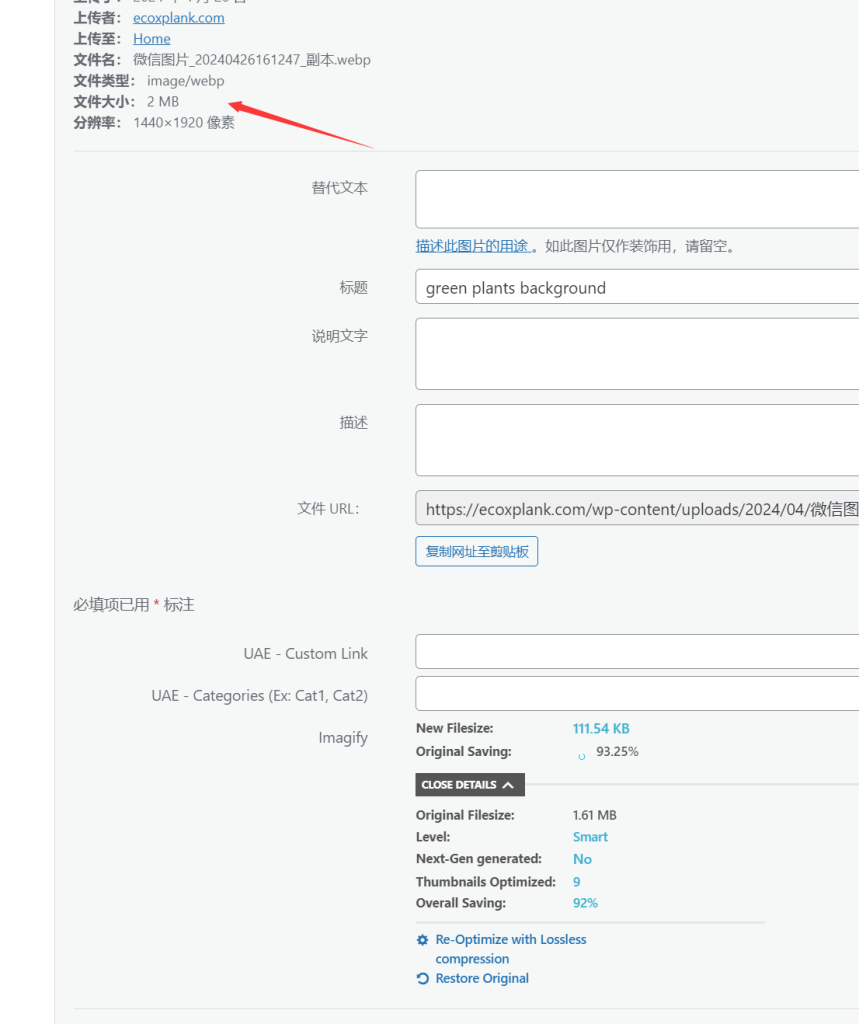
Task: Focus the UAE - Categories input field
Action: (637, 694)
